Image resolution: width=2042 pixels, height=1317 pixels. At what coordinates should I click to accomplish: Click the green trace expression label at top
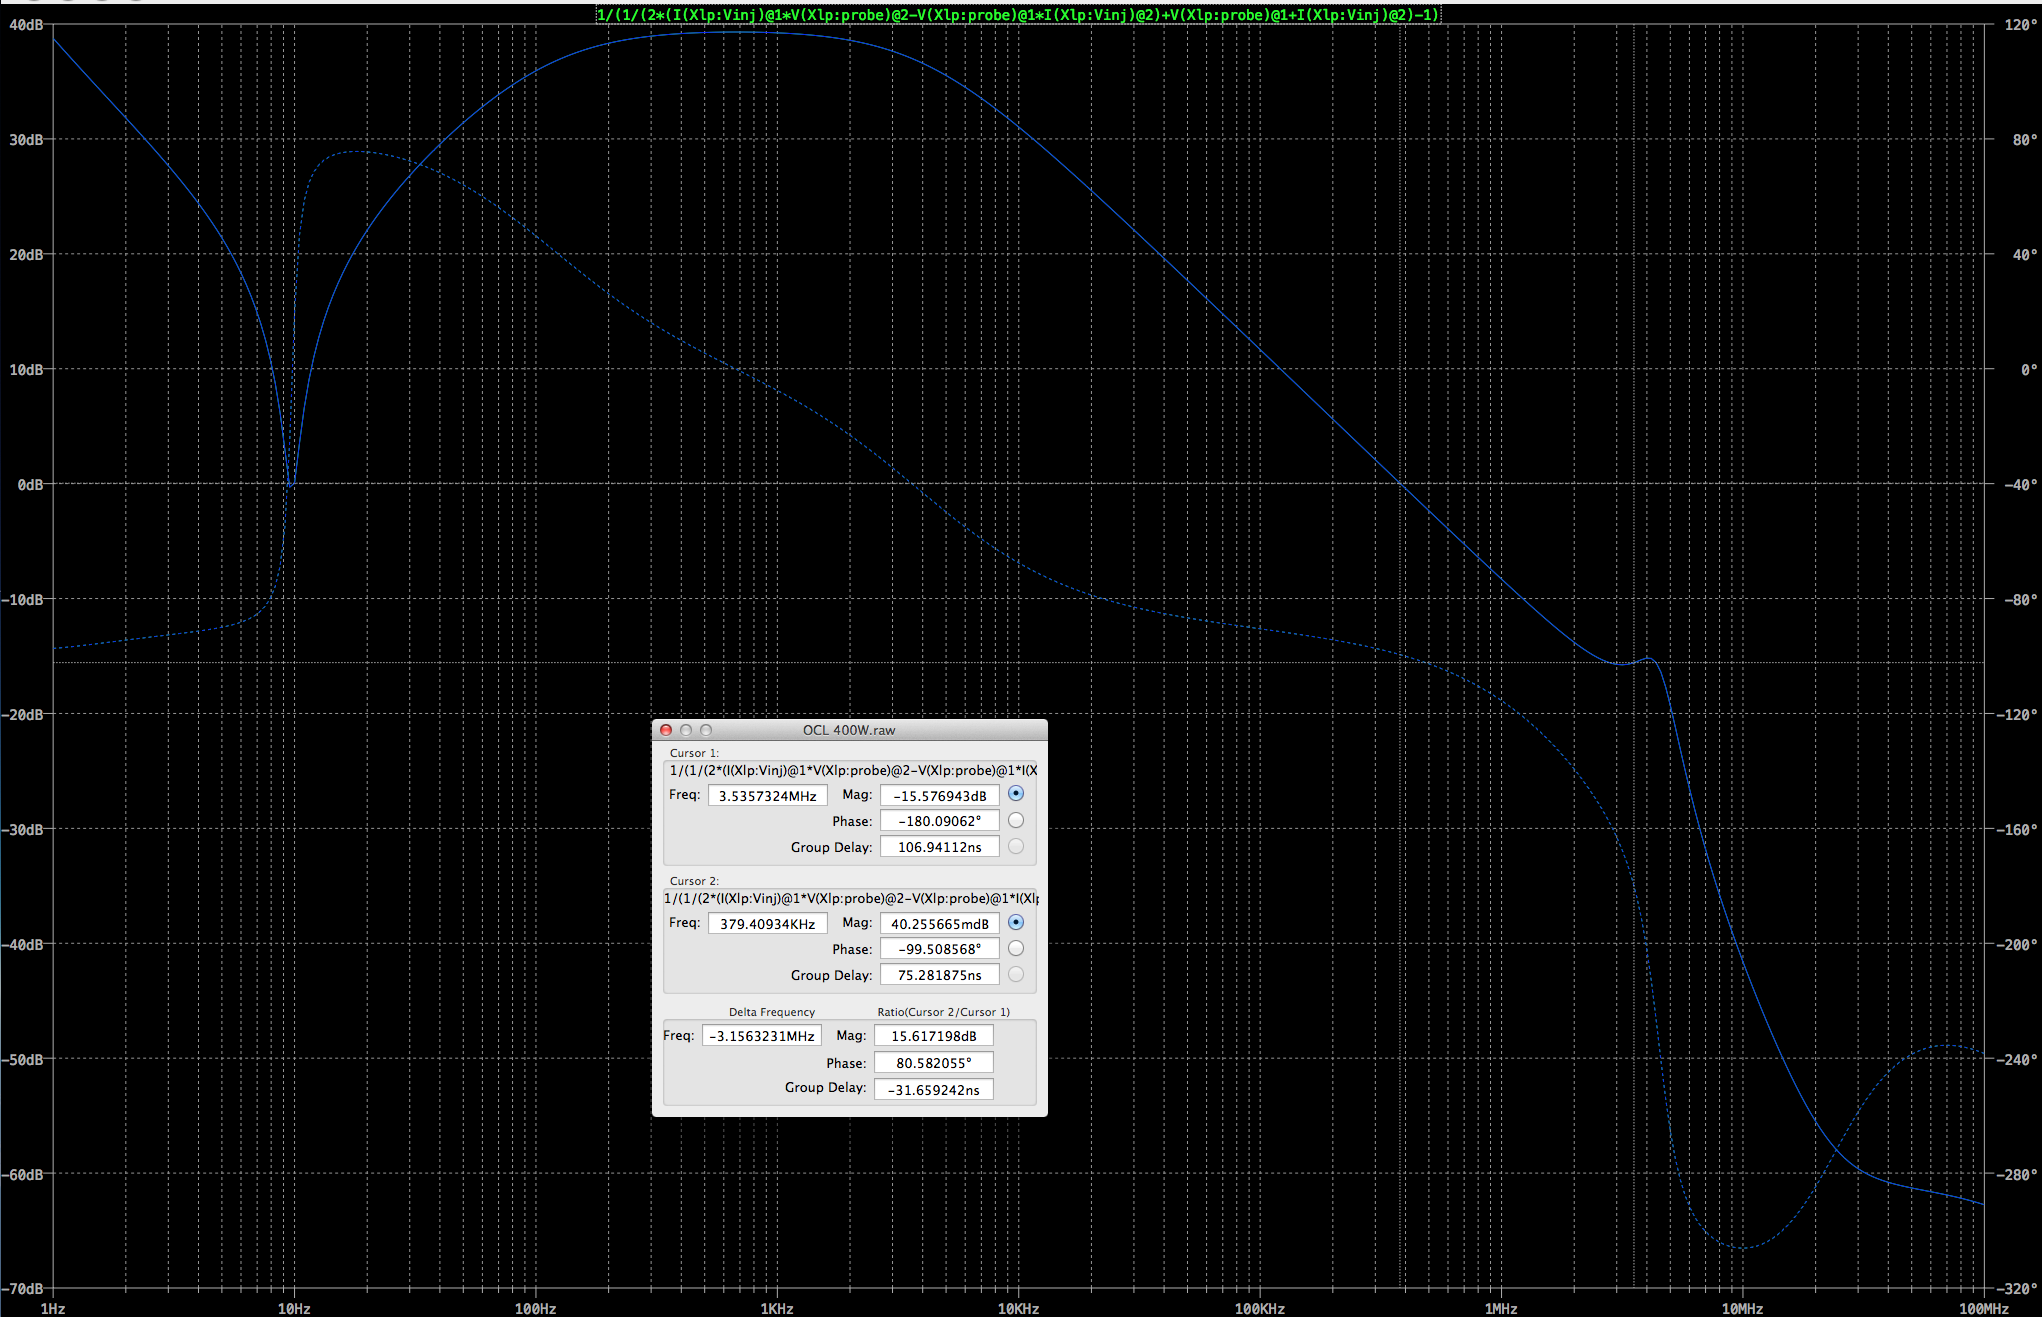[x=1018, y=14]
